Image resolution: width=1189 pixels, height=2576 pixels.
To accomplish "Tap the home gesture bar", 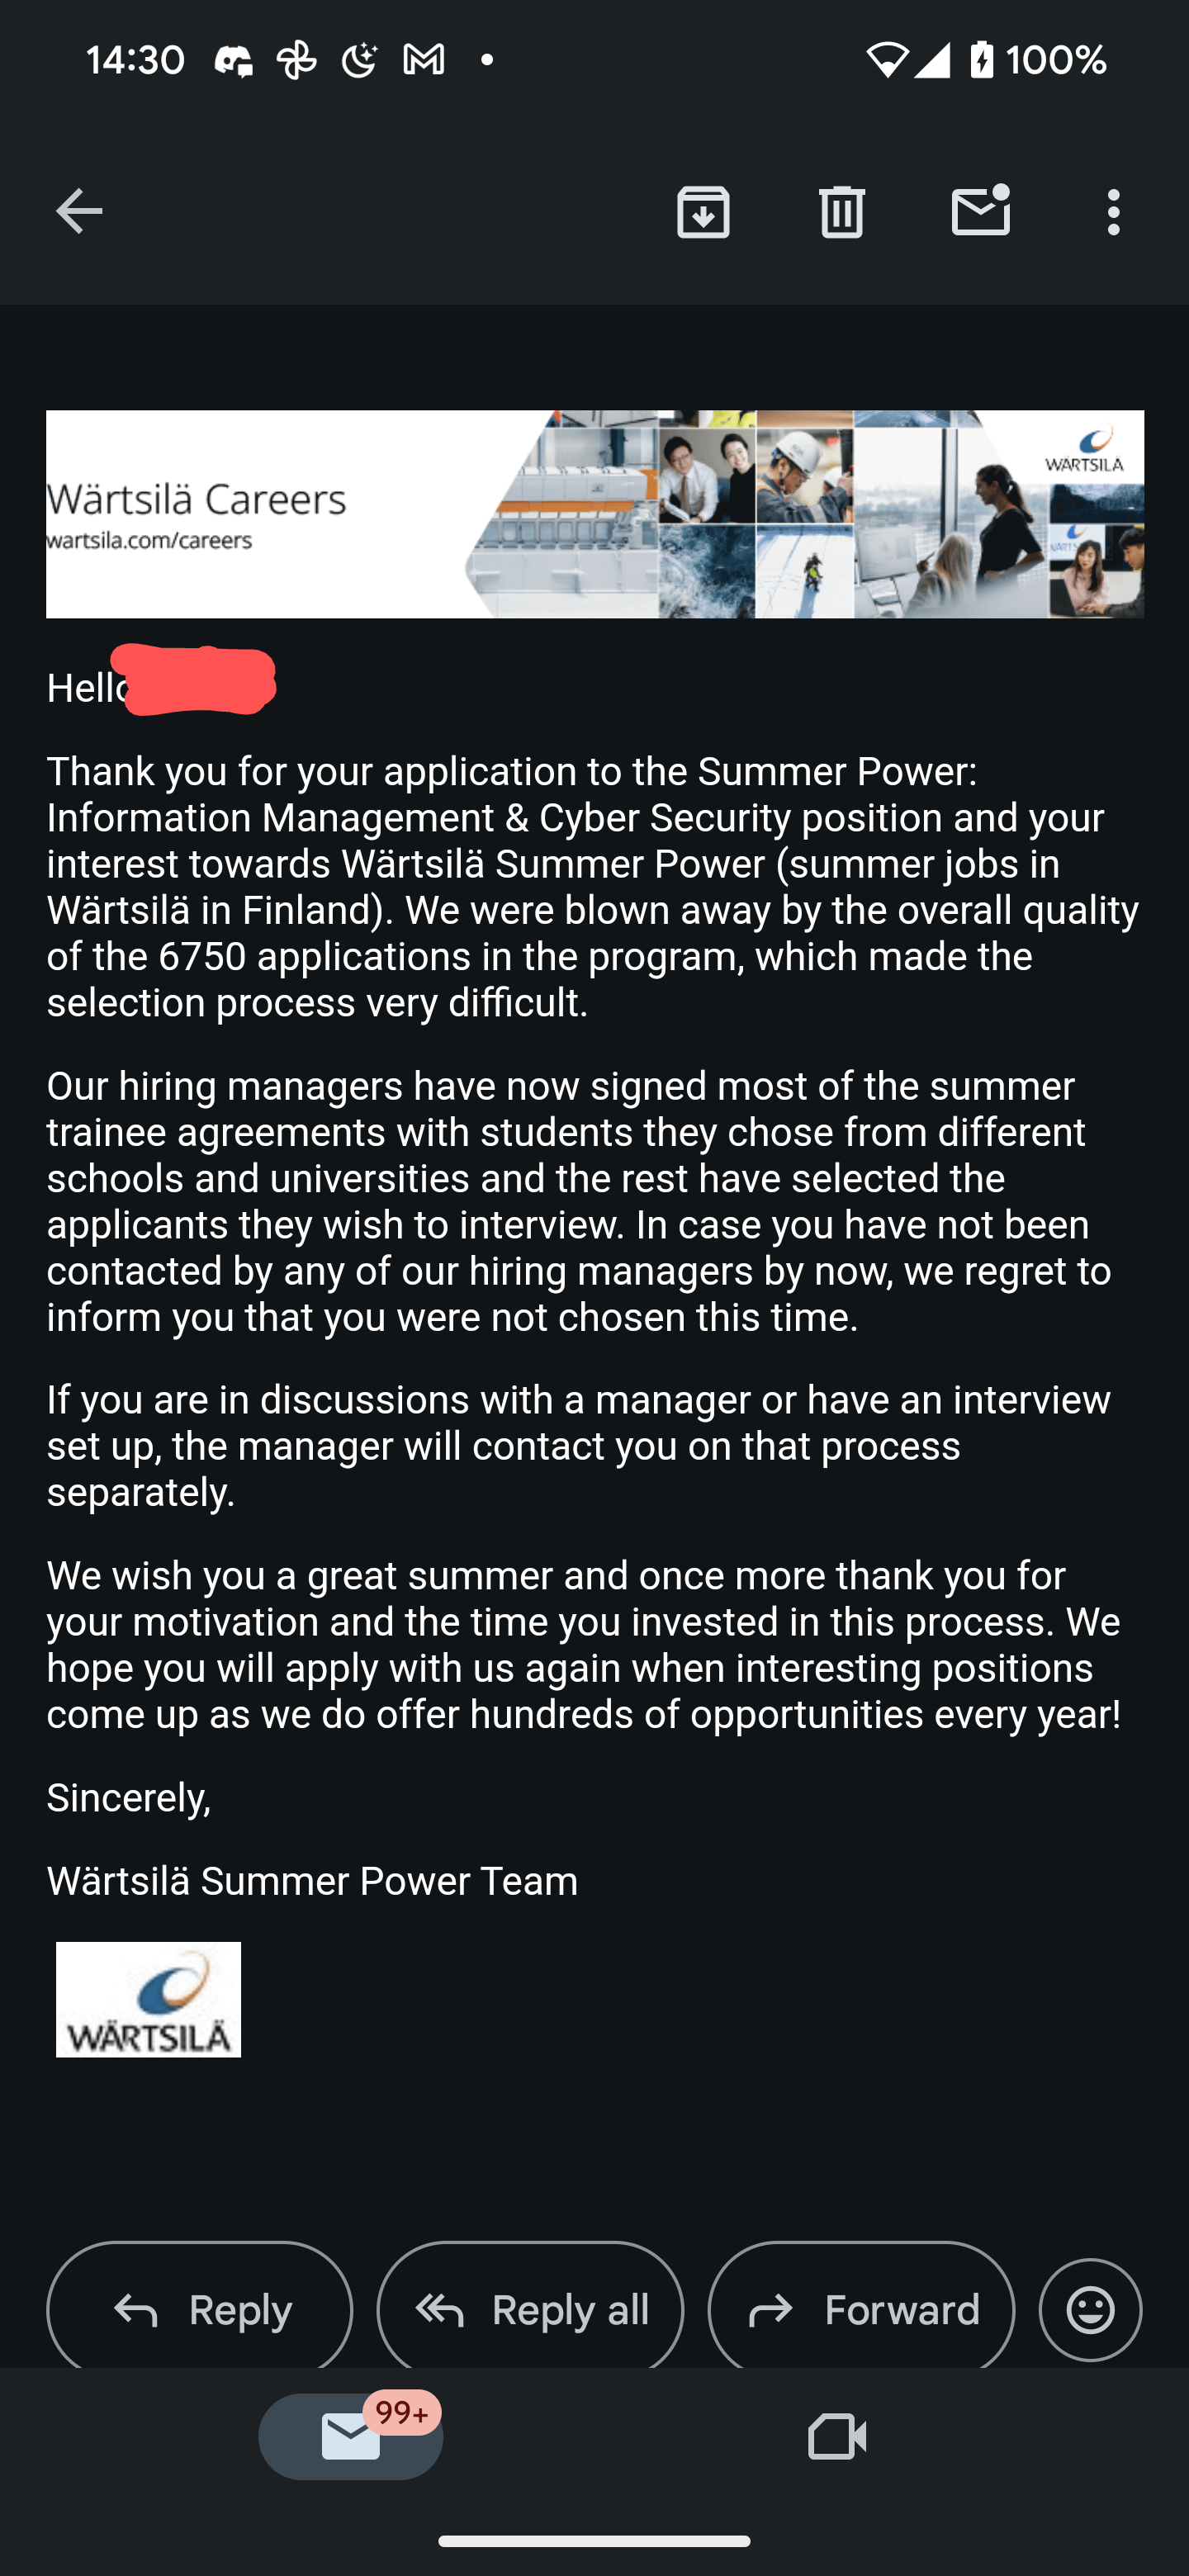I will 594,2541.
